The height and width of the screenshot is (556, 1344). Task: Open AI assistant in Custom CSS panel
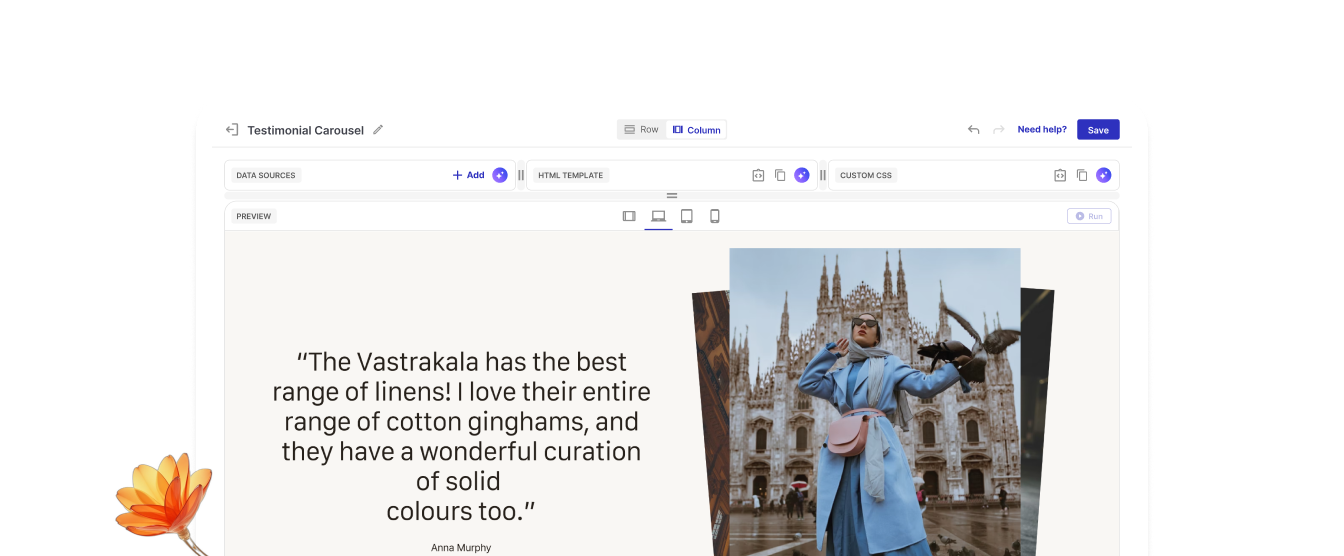pyautogui.click(x=1104, y=175)
